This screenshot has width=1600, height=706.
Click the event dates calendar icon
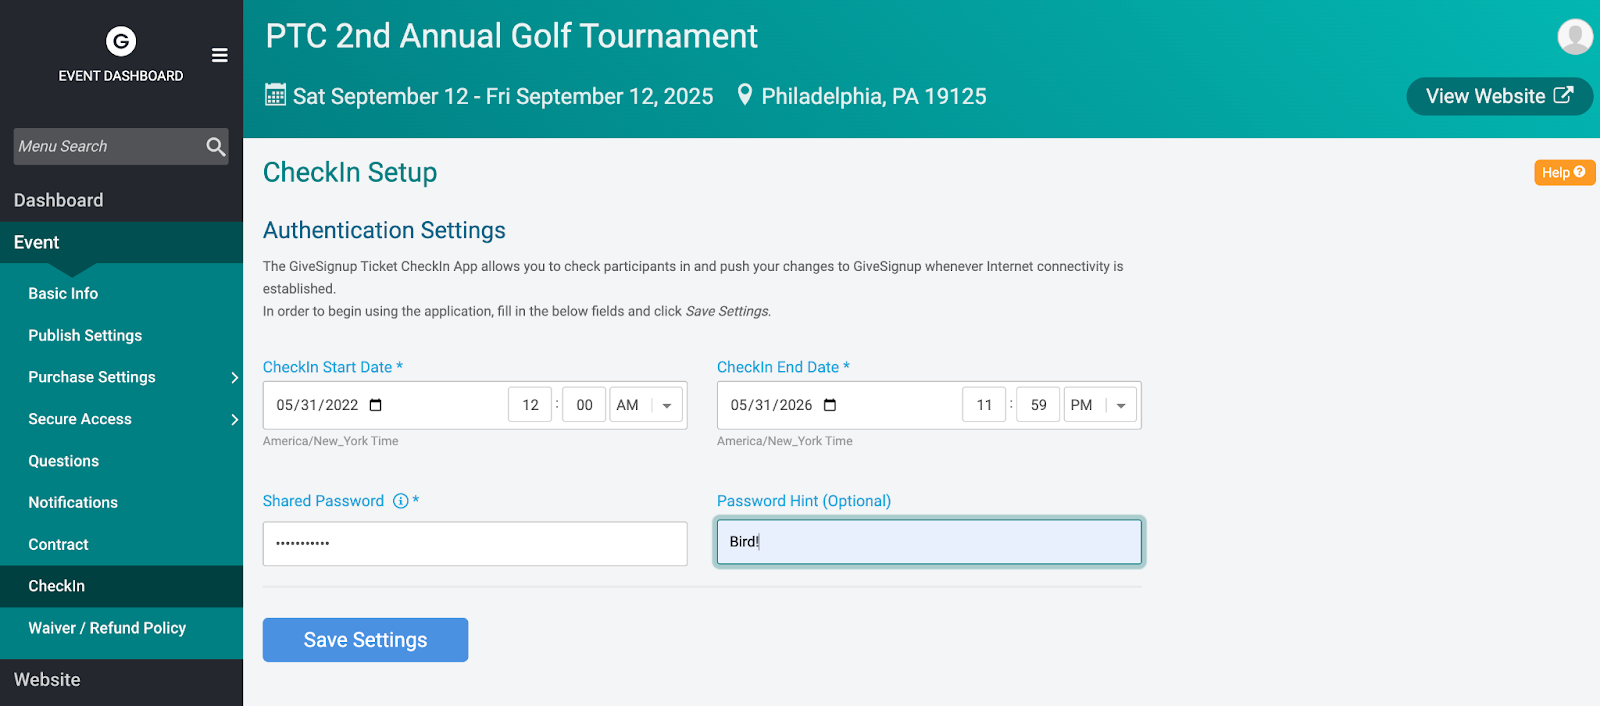tap(275, 95)
